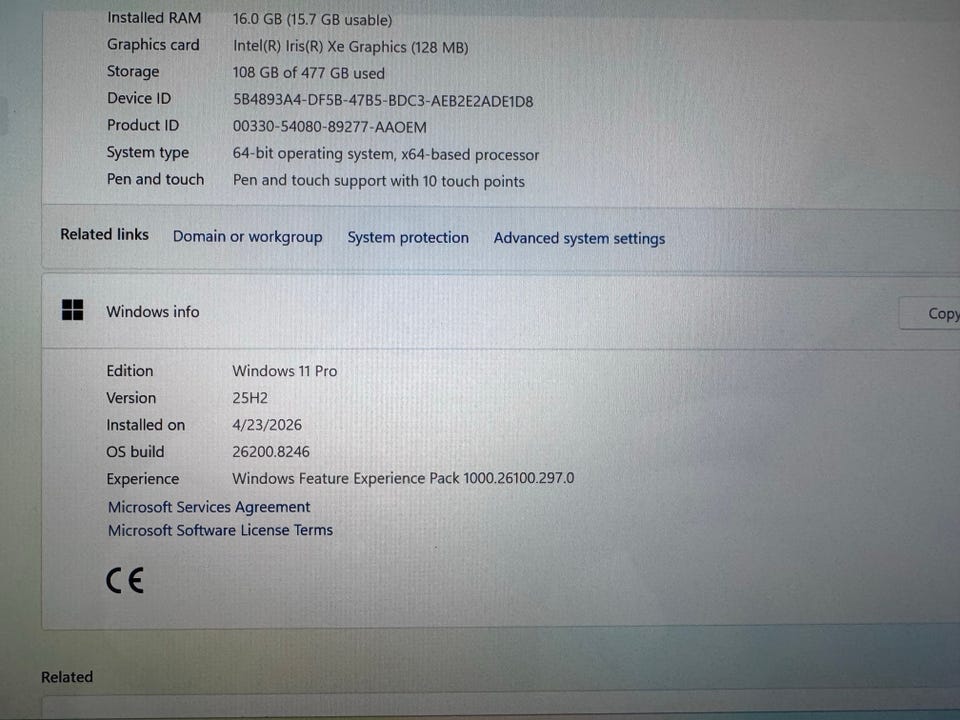Select the Device ID value 5B4893A4-DF5B-47B5-BDC3-AEB2E2ADE1D8

[383, 101]
